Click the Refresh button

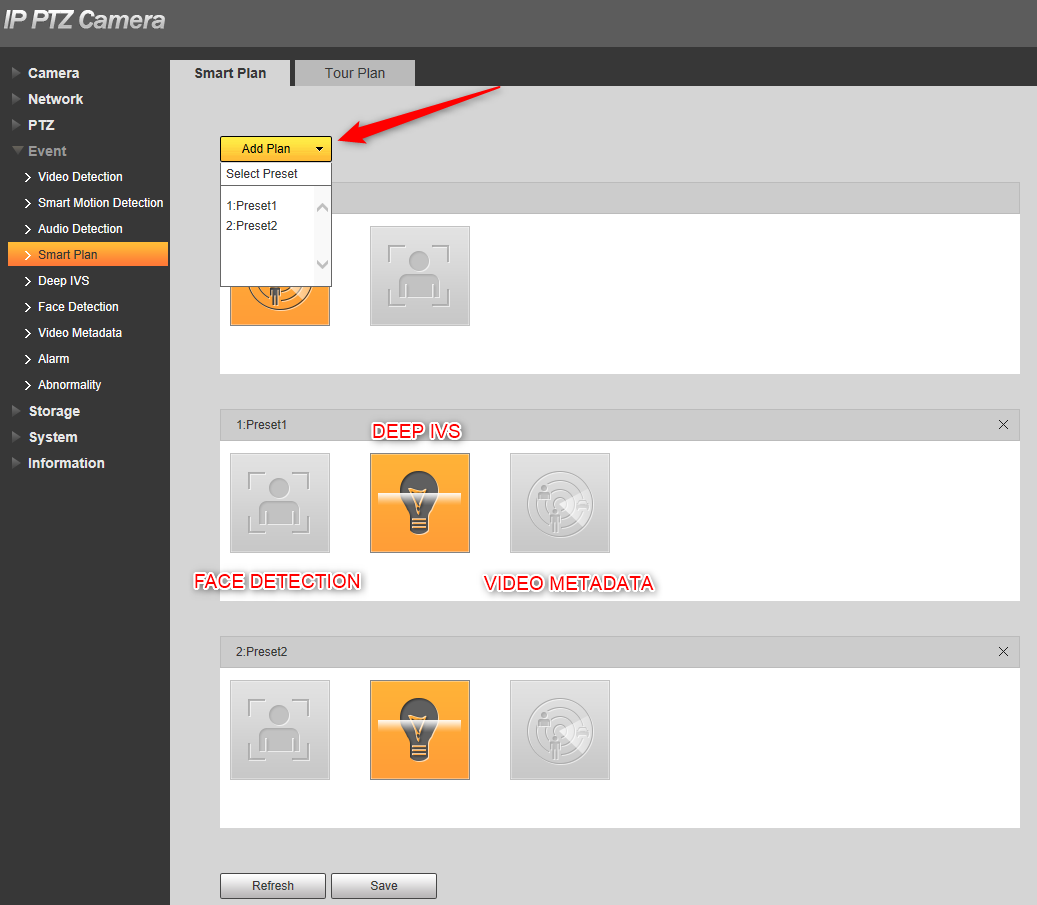pos(272,886)
